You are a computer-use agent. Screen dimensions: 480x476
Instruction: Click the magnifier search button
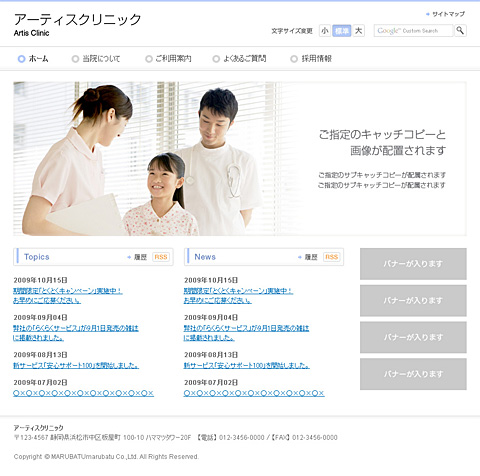[460, 31]
